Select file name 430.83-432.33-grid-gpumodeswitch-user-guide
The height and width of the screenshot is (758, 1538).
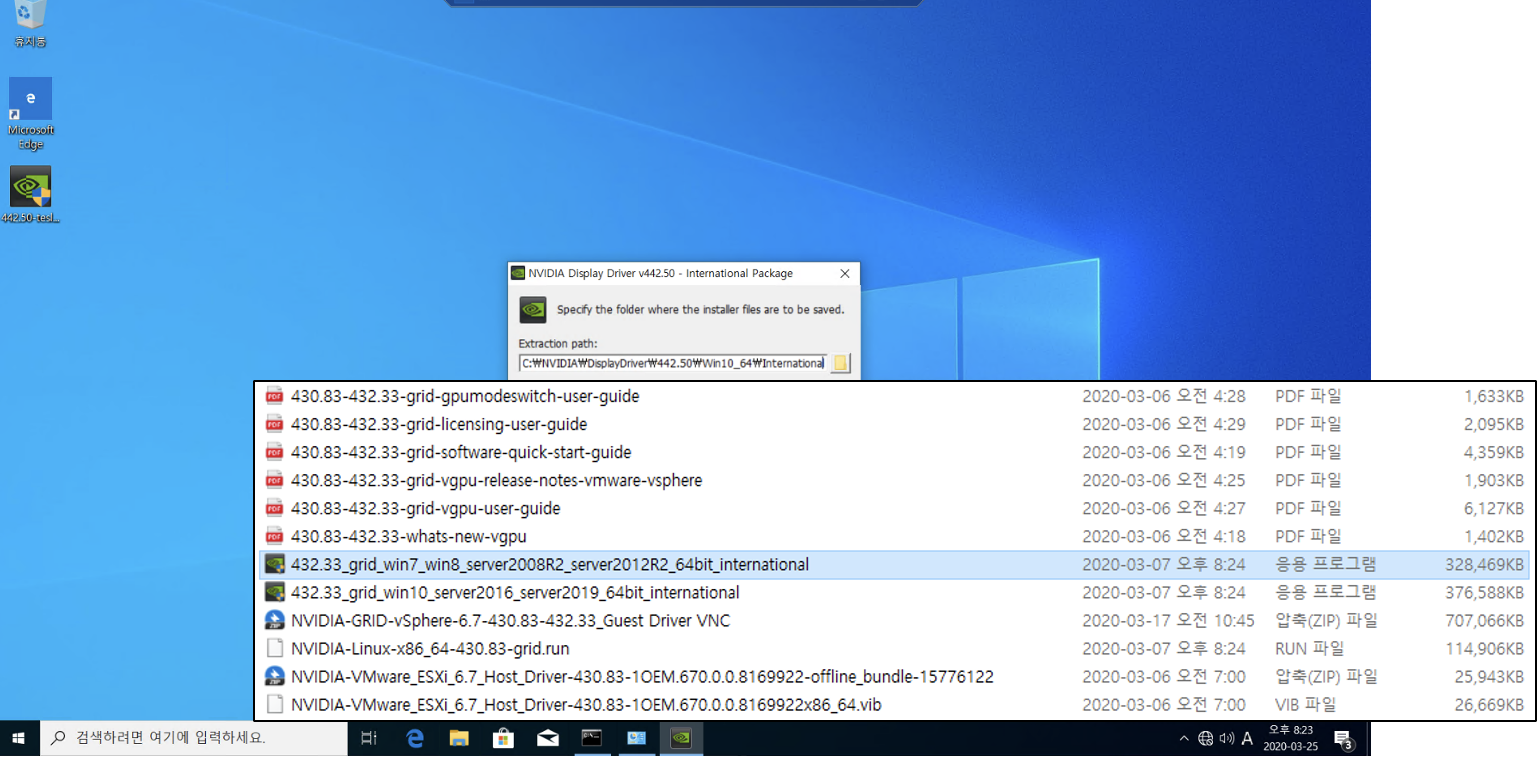(x=465, y=396)
